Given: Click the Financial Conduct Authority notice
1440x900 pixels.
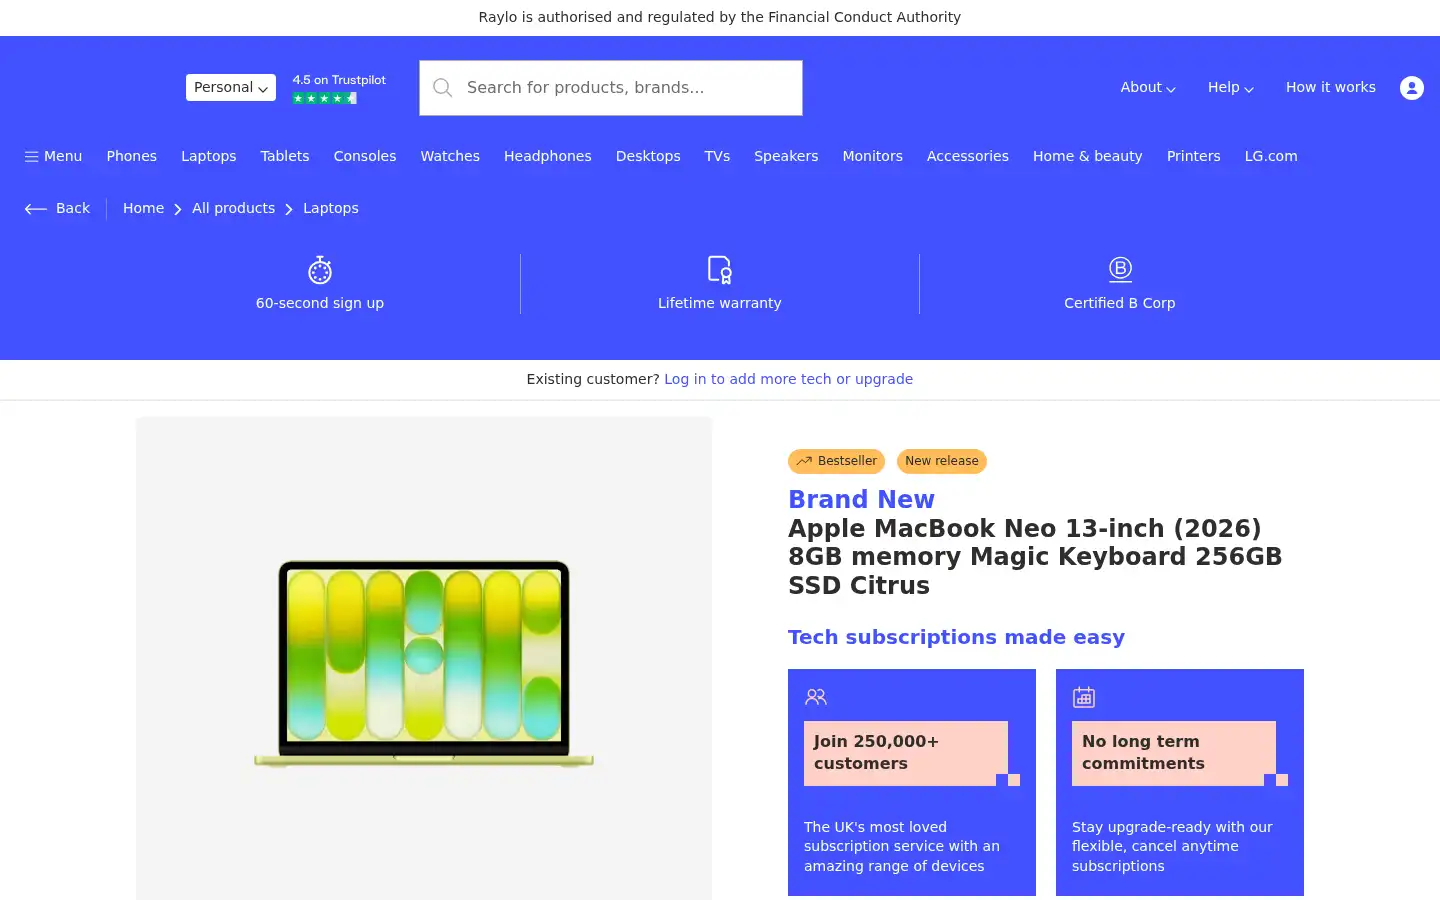Looking at the screenshot, I should [x=720, y=17].
